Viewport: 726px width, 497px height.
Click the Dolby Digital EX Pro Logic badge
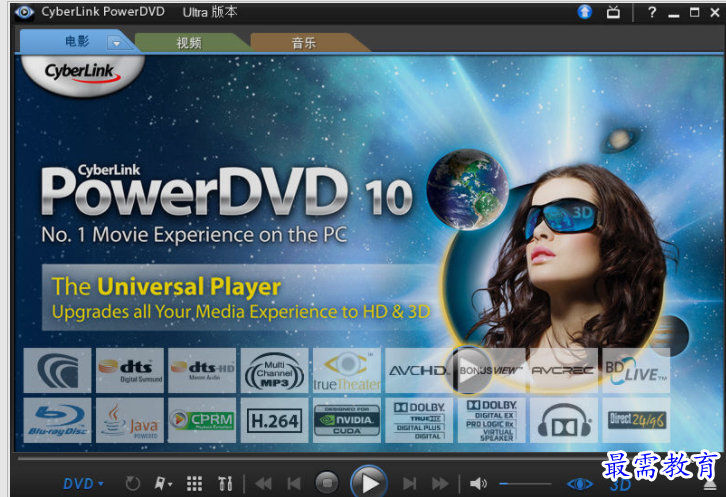coord(491,420)
